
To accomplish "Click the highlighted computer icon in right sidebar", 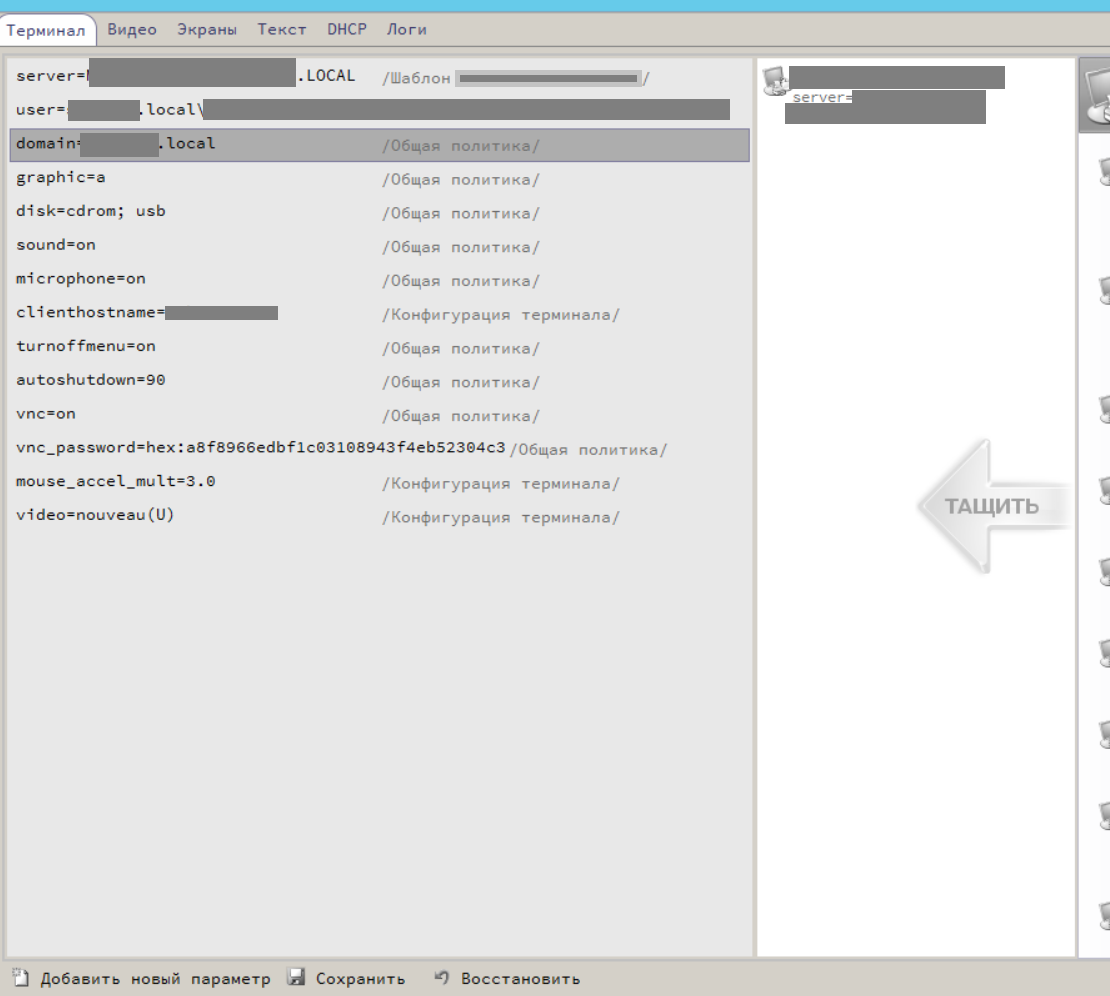I will [1096, 96].
